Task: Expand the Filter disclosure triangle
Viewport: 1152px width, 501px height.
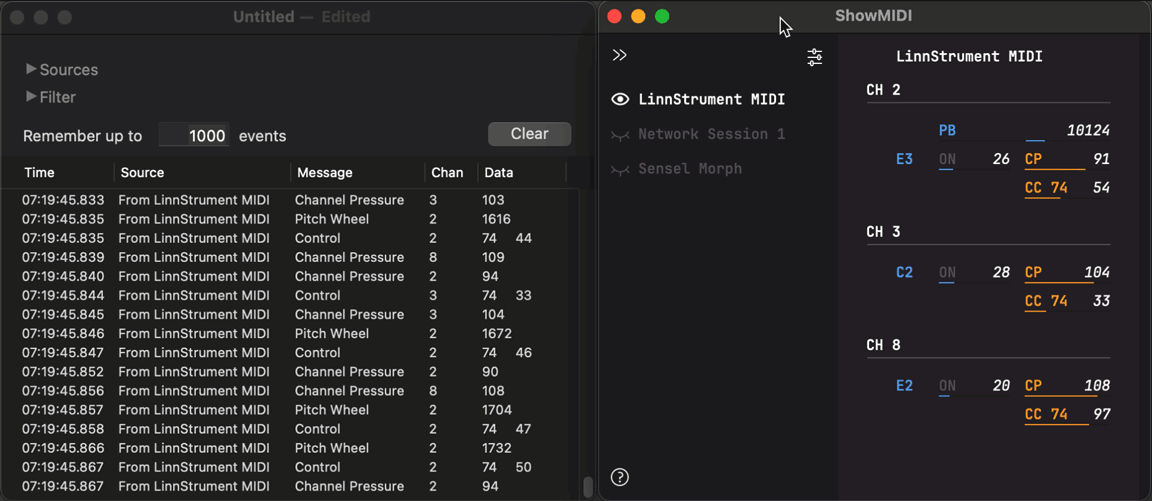Action: [31, 97]
